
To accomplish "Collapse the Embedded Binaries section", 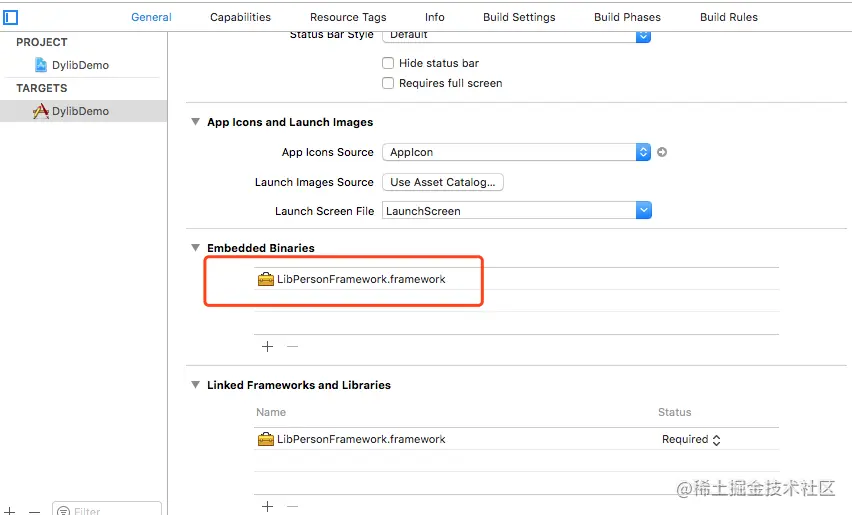I will coord(195,248).
